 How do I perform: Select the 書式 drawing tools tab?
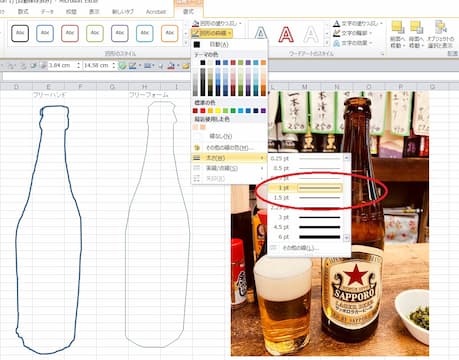(188, 11)
